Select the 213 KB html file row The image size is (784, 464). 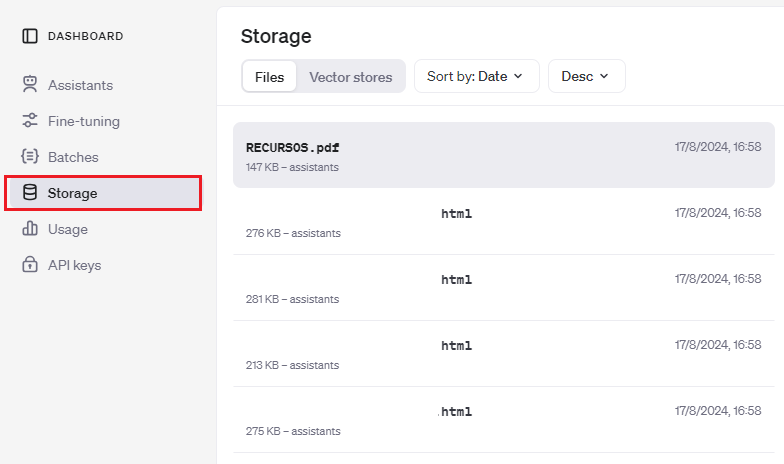tap(504, 354)
